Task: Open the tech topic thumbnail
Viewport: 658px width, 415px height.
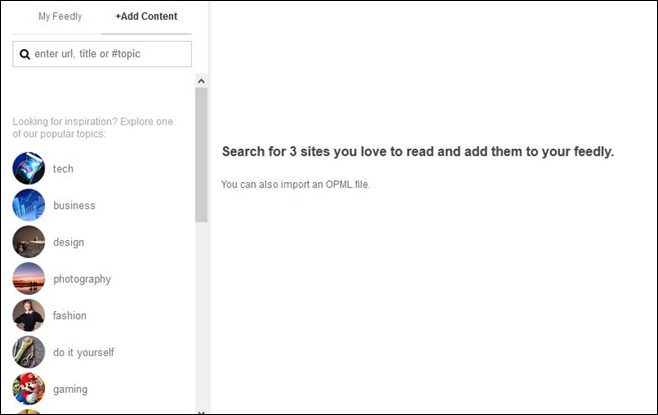Action: point(29,168)
